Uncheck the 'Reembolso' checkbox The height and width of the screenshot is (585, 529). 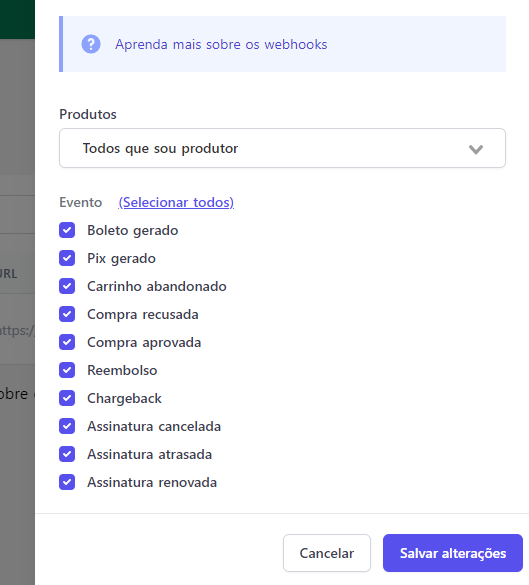[67, 370]
